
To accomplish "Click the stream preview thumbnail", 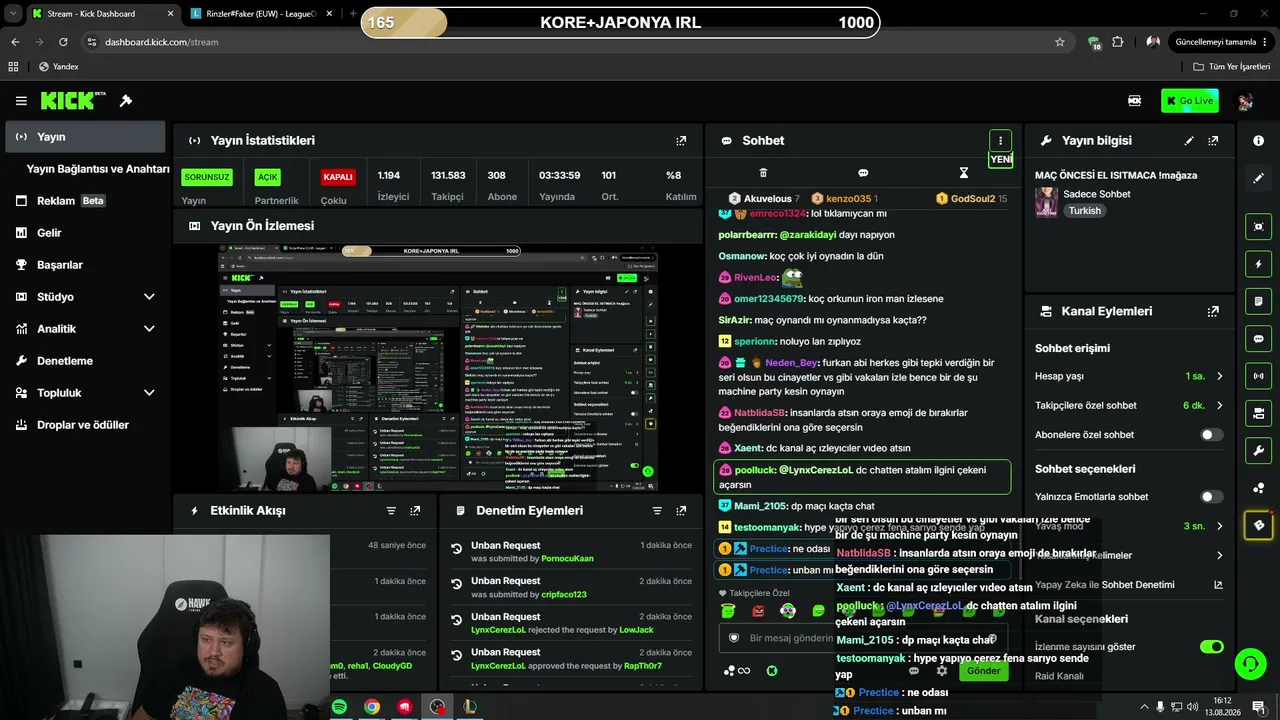I will pos(438,368).
